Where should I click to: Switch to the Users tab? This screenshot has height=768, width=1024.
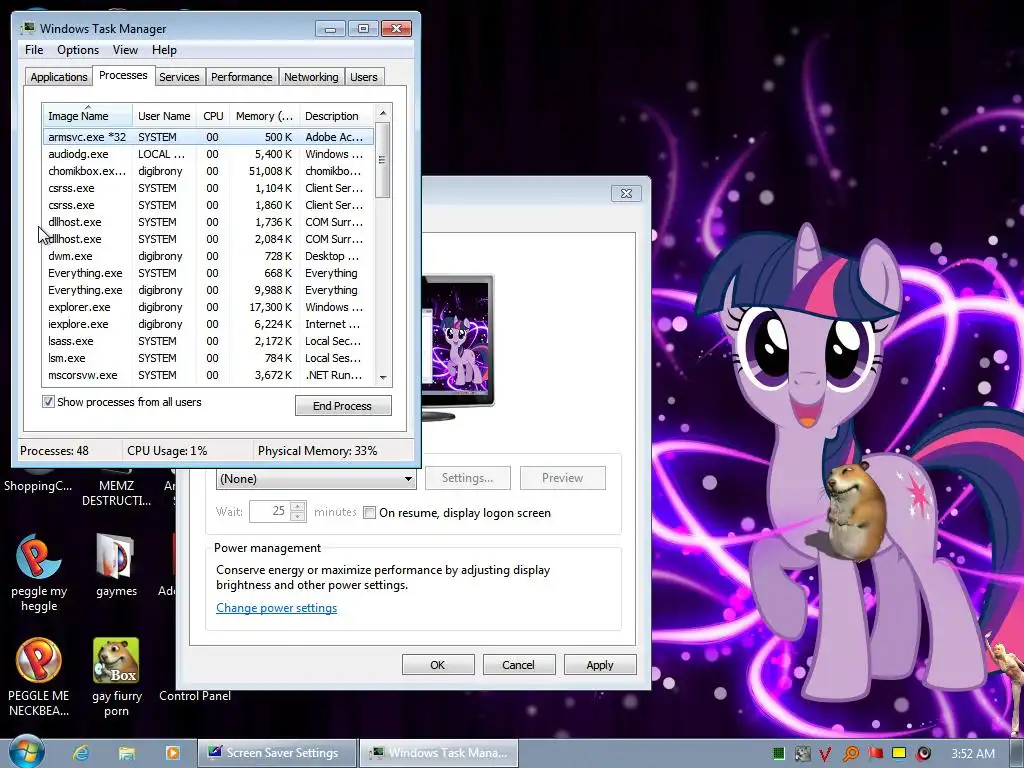pyautogui.click(x=364, y=76)
